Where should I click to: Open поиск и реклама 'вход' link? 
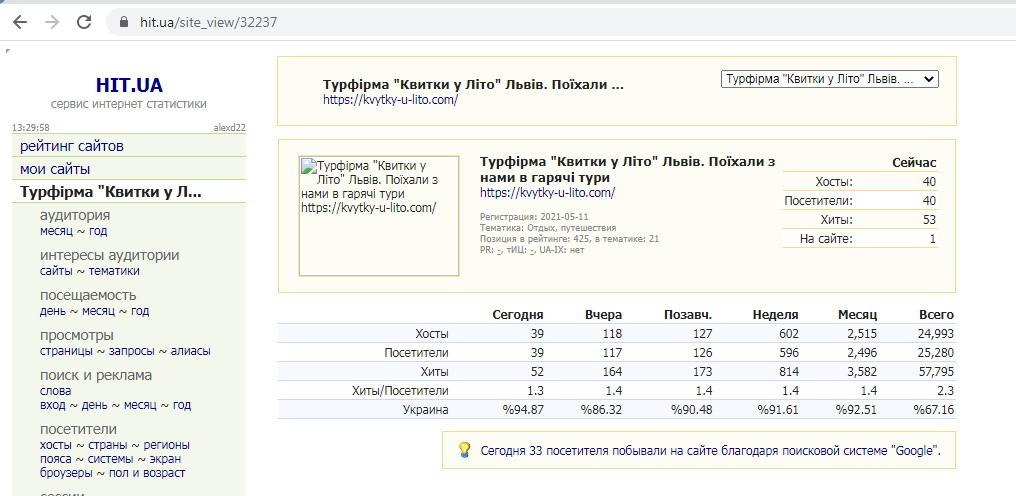pos(53,405)
